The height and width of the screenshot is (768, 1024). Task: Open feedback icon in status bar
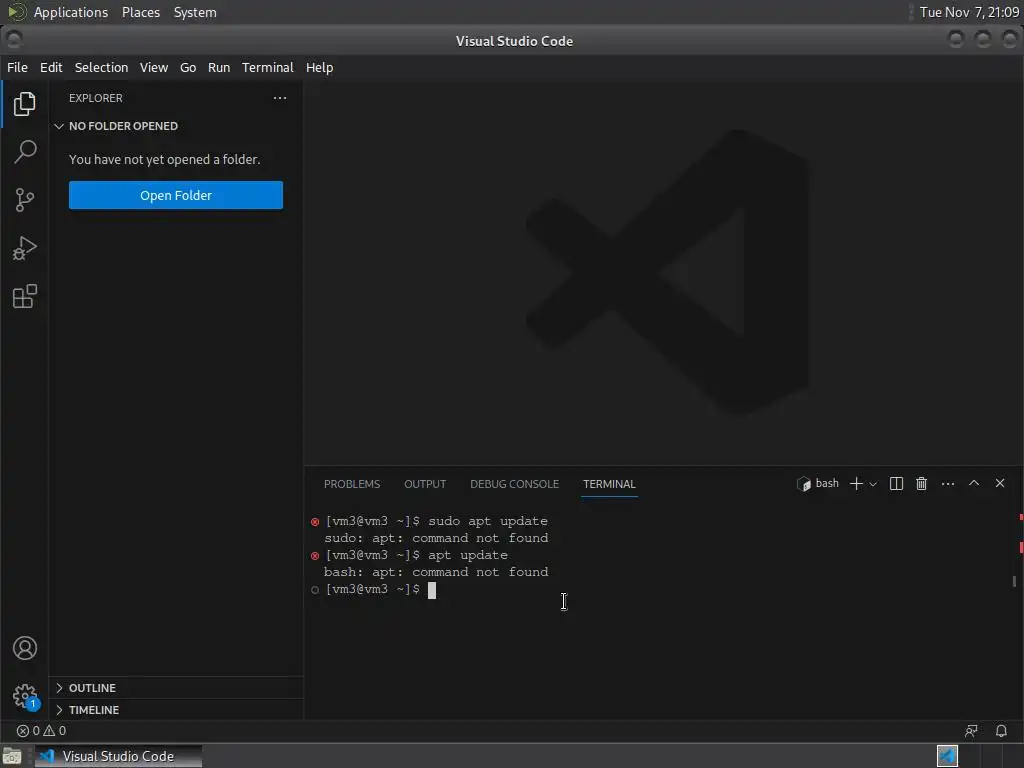click(x=972, y=731)
